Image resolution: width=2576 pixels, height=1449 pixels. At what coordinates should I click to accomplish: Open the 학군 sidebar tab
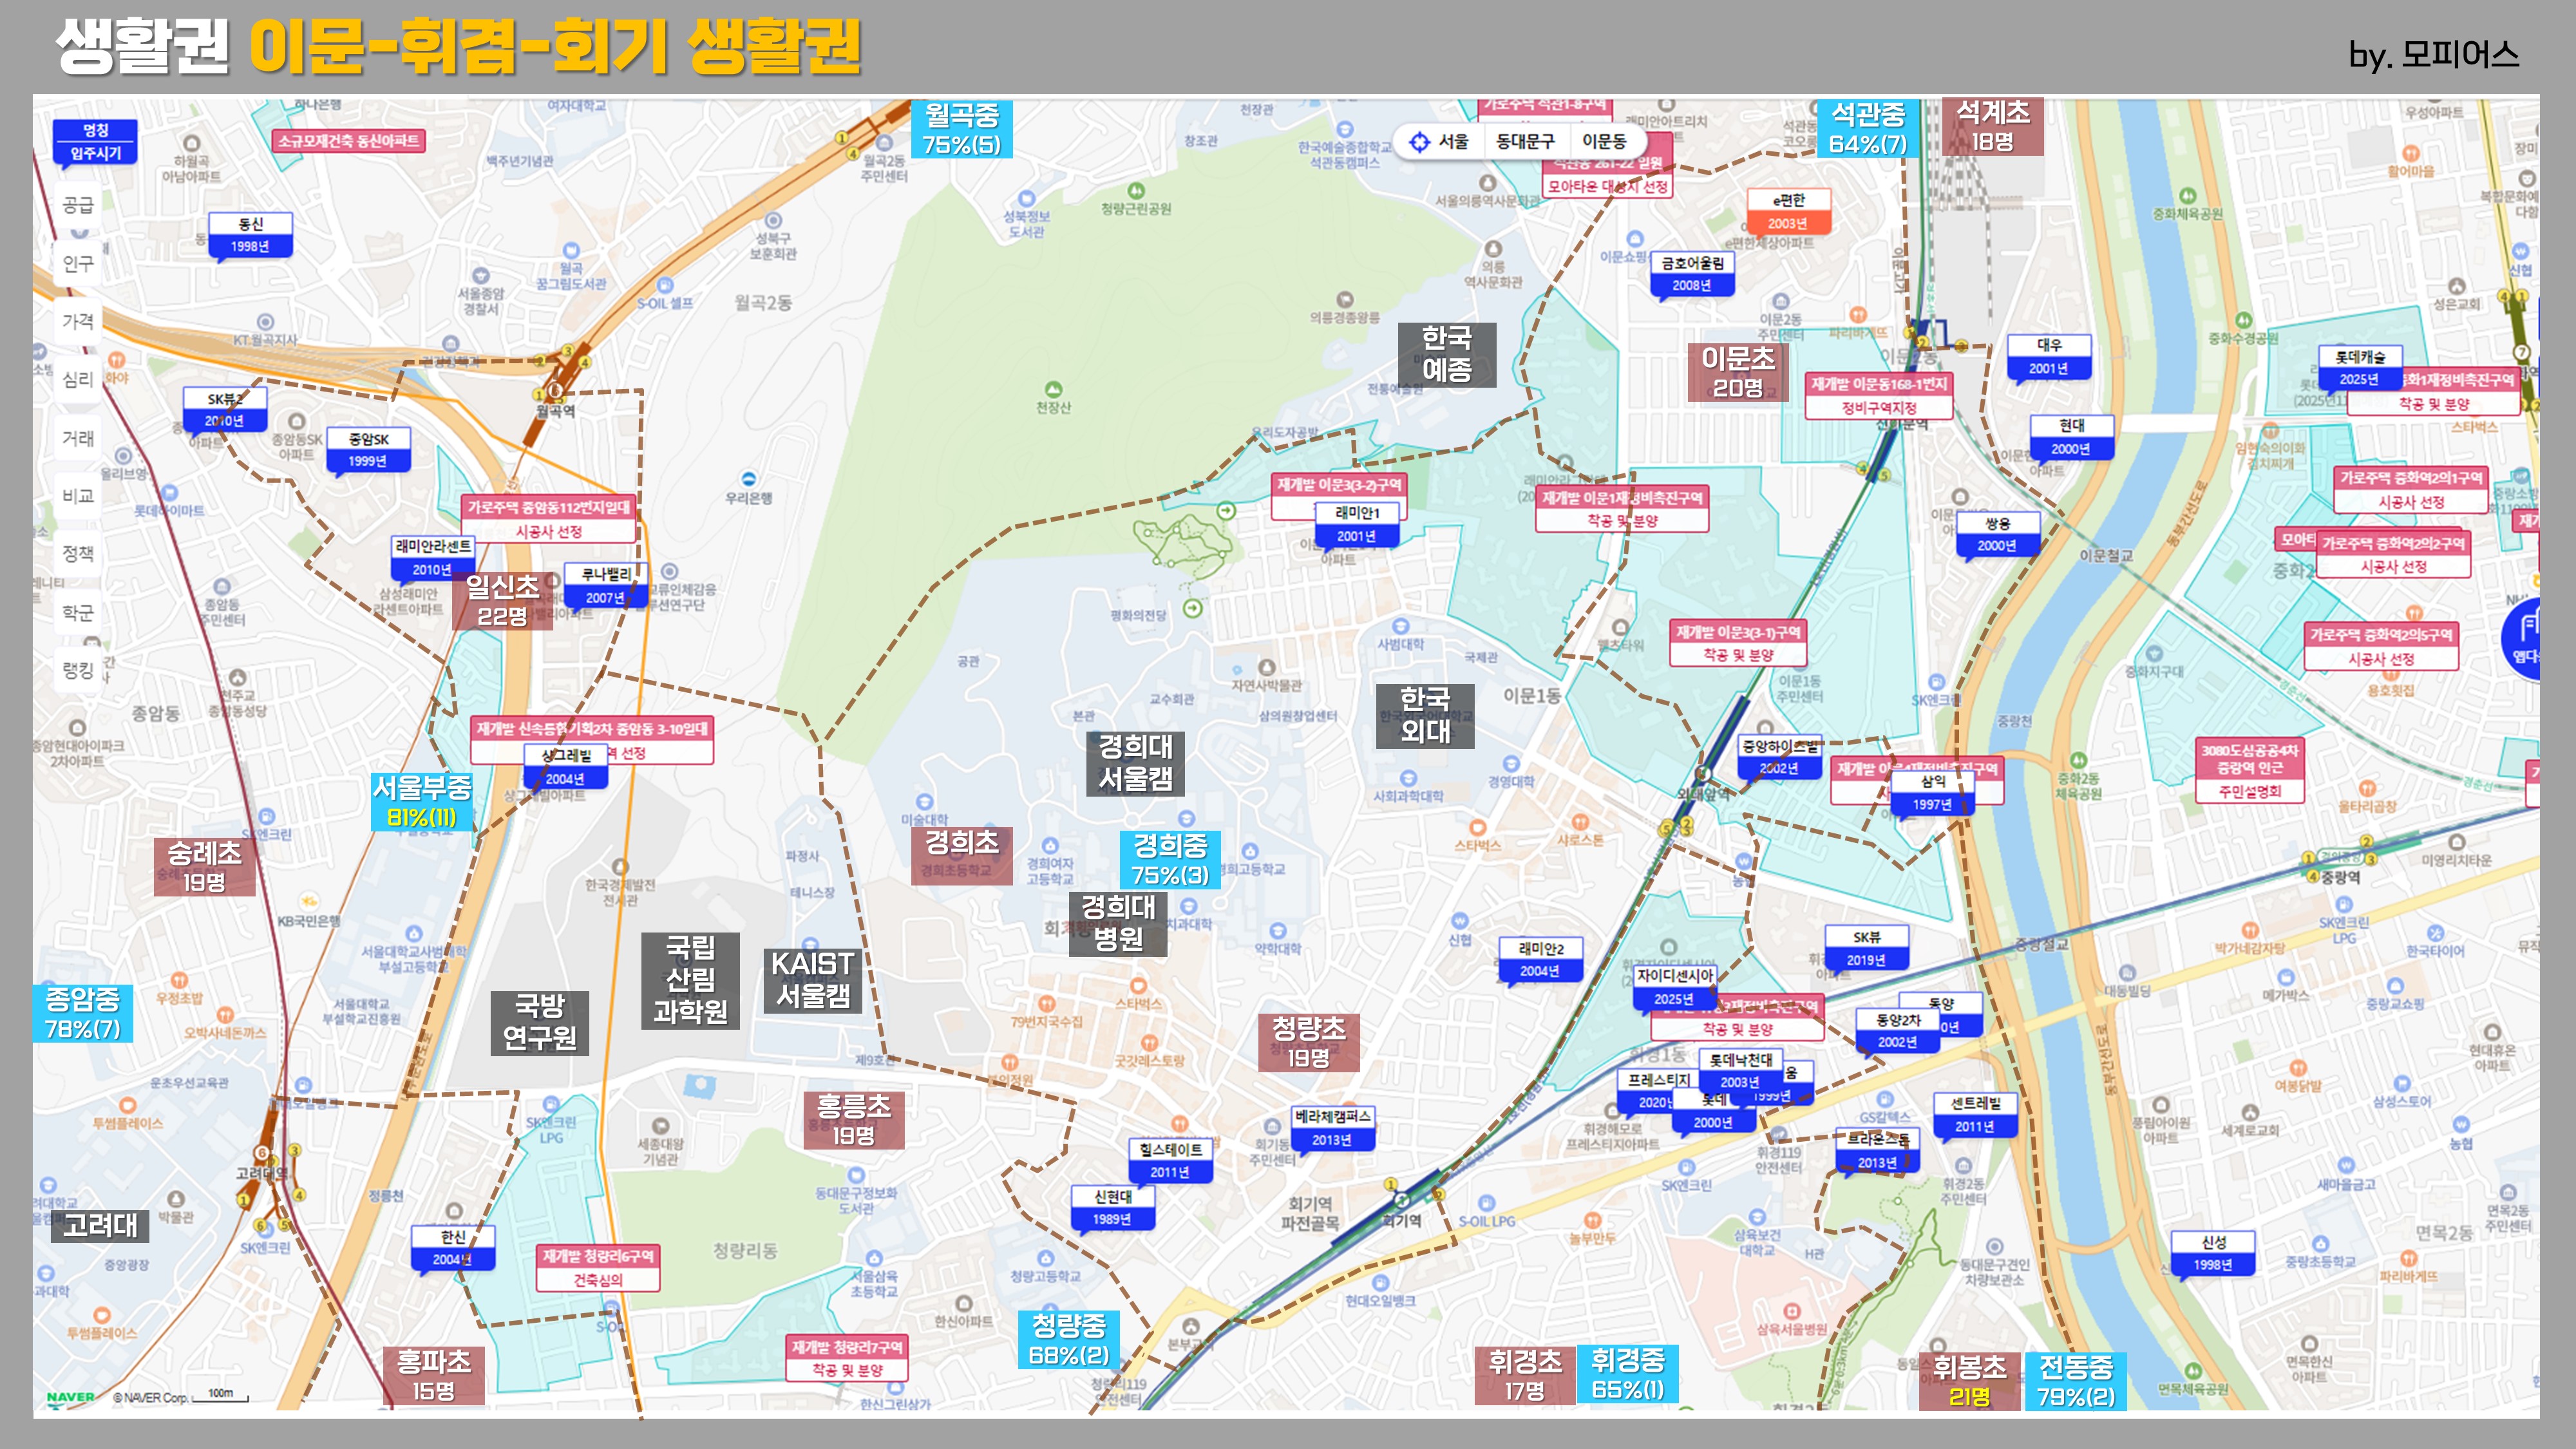(78, 612)
